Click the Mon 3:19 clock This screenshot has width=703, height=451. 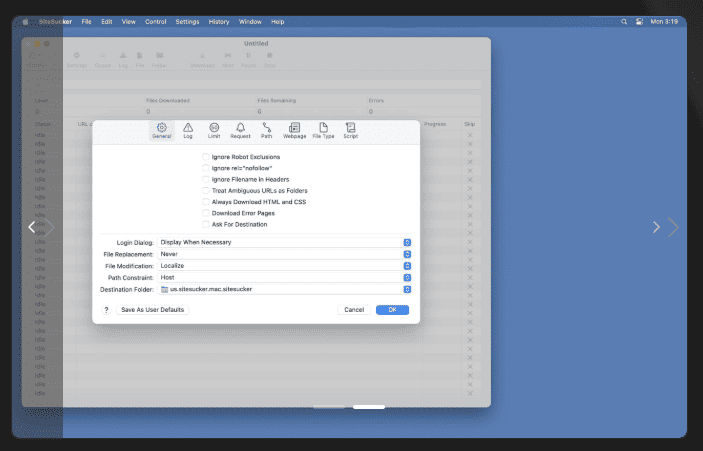(664, 22)
